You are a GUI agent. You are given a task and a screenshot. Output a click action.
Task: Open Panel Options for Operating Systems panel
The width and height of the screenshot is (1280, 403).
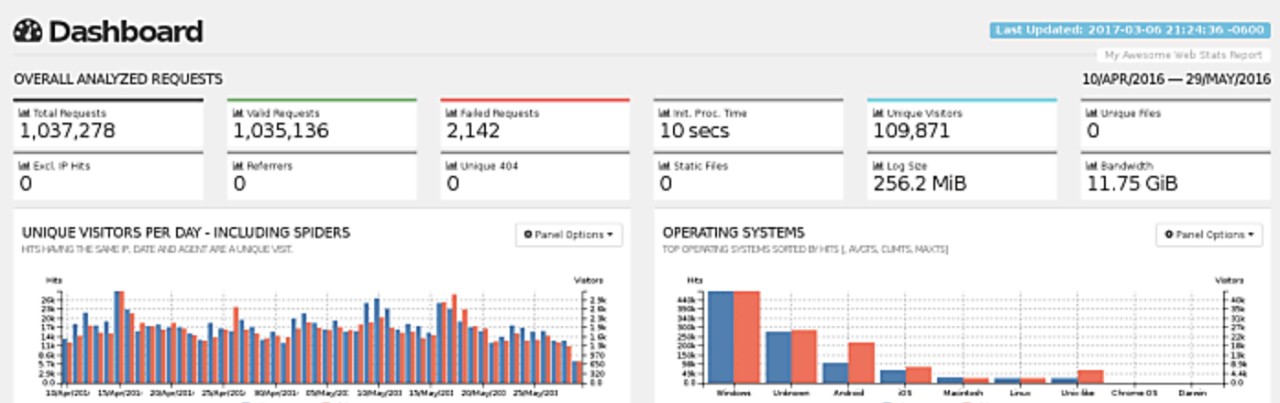click(1210, 235)
